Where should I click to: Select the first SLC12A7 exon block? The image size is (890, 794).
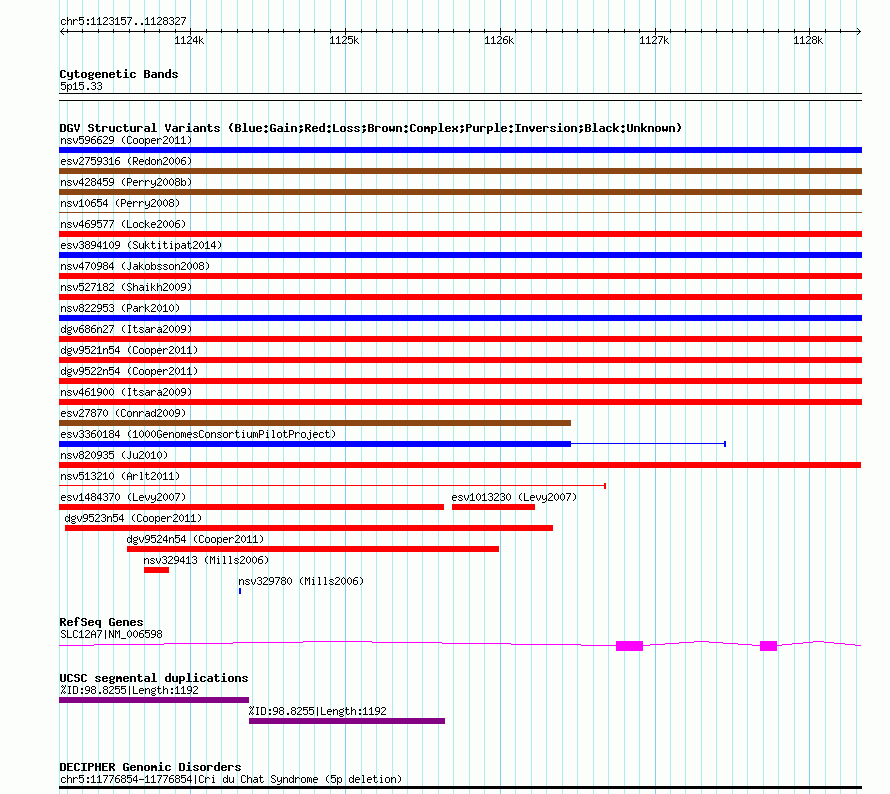coord(629,646)
